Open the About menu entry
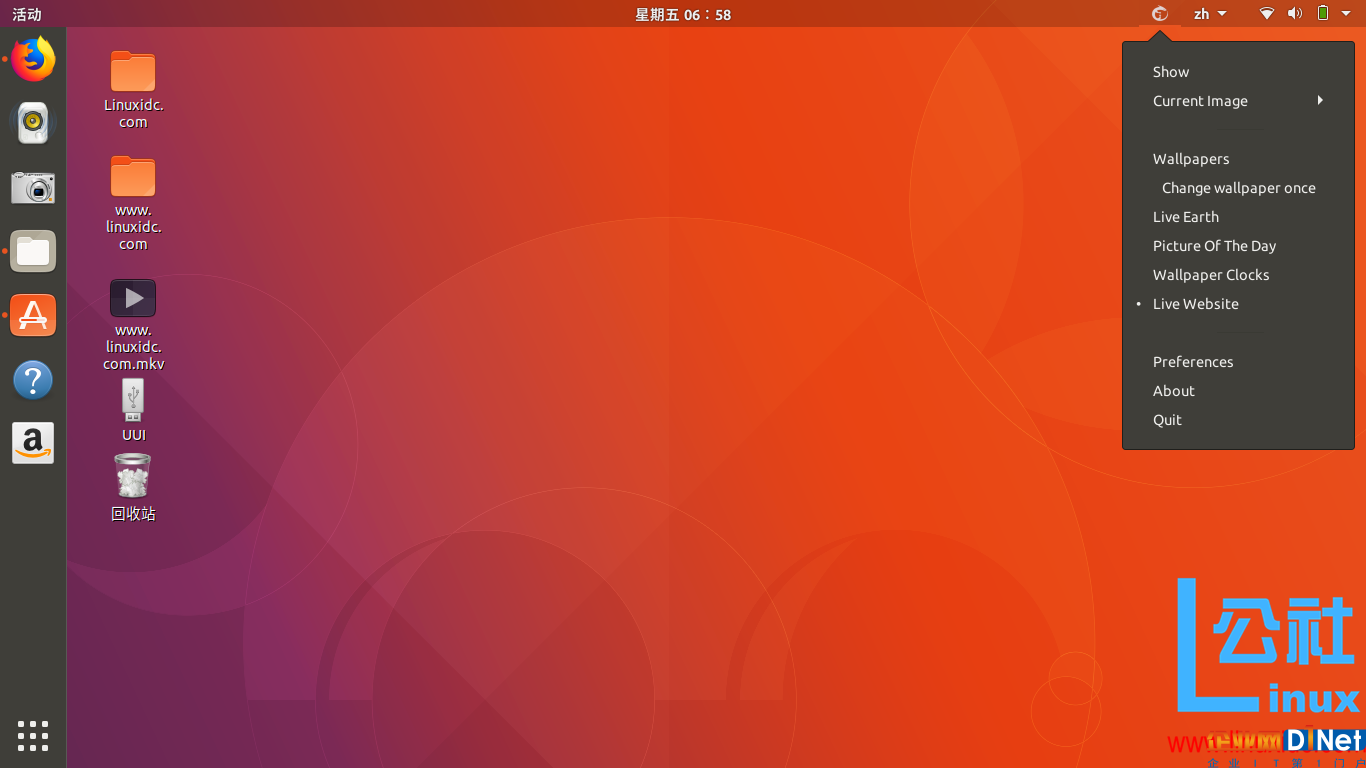The height and width of the screenshot is (768, 1366). (1238, 391)
